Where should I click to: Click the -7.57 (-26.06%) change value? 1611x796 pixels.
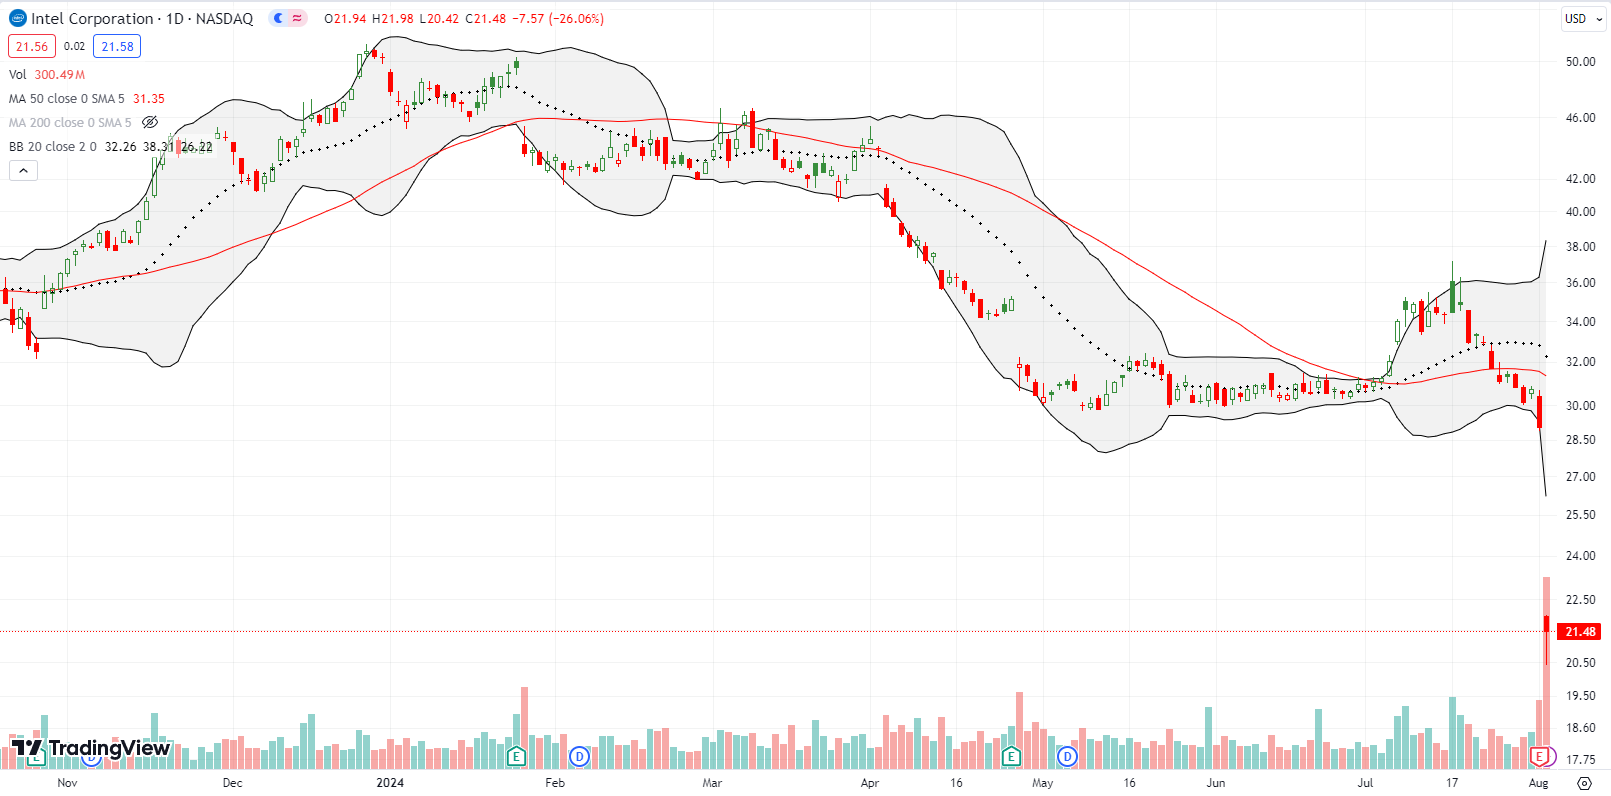click(x=558, y=18)
